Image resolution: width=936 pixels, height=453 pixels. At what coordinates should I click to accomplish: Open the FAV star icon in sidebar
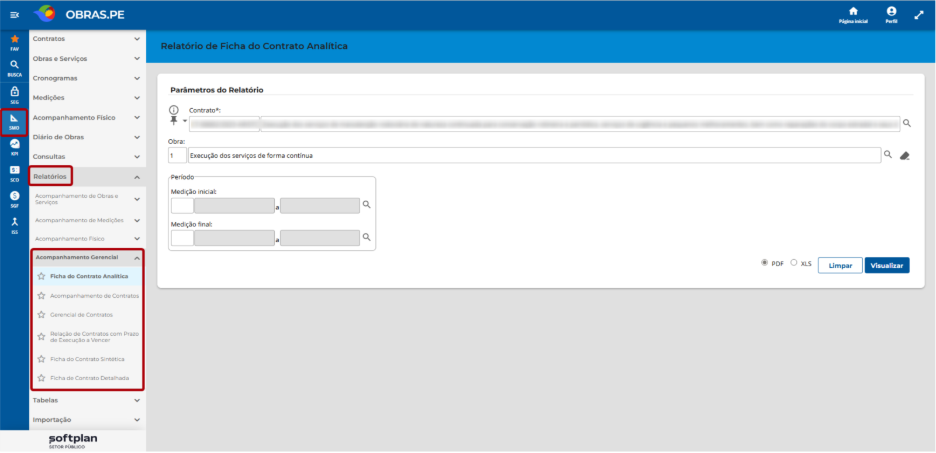(x=15, y=40)
